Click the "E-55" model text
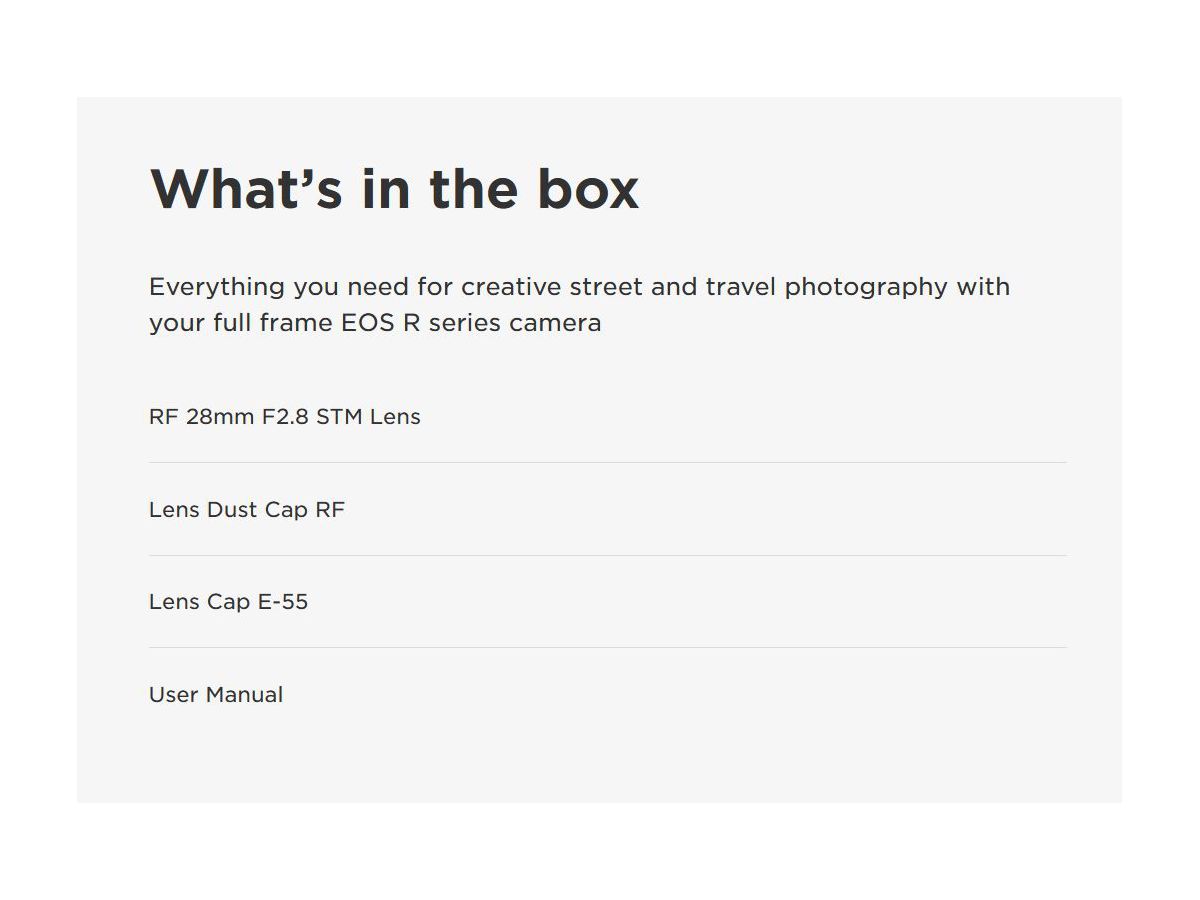This screenshot has width=1200, height=900. pos(282,602)
